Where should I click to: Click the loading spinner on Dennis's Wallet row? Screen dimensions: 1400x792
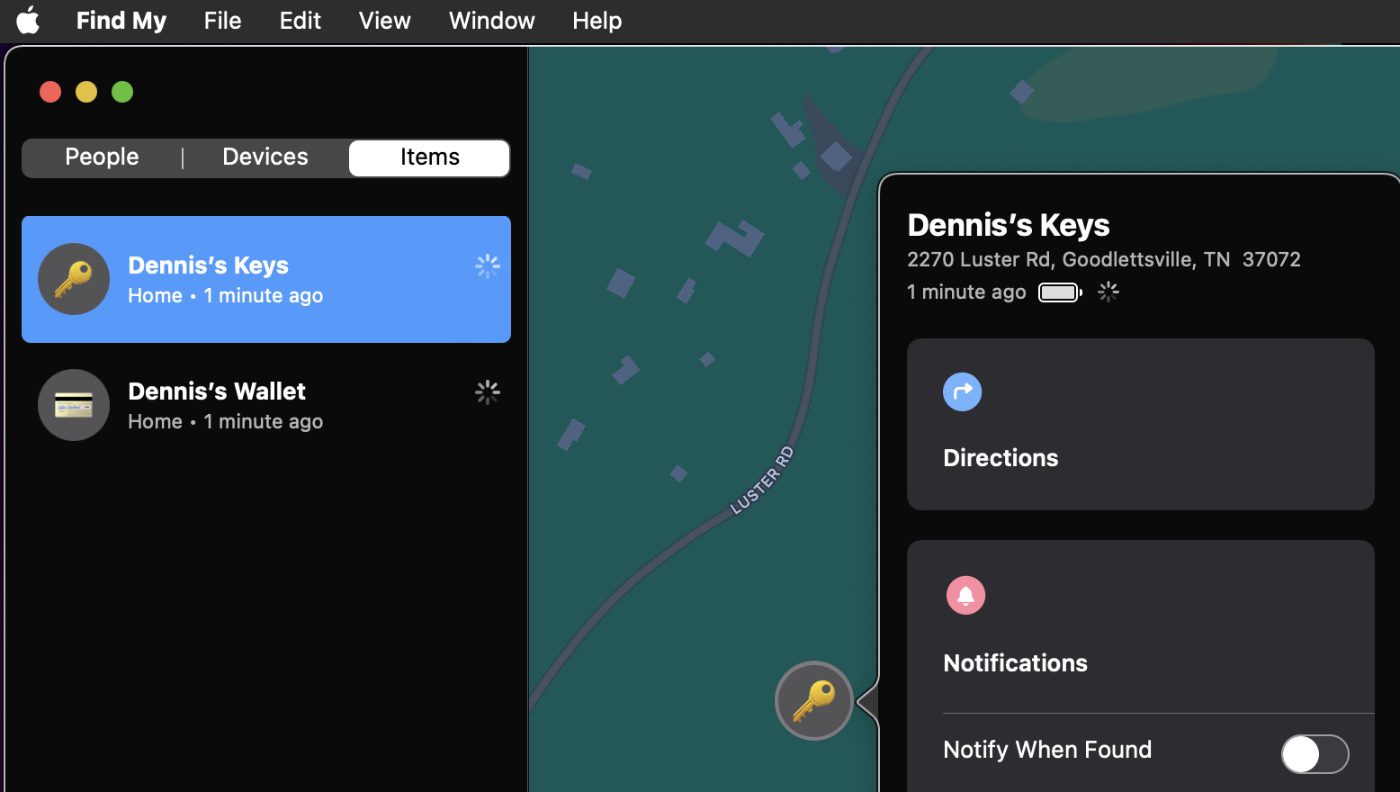[487, 392]
